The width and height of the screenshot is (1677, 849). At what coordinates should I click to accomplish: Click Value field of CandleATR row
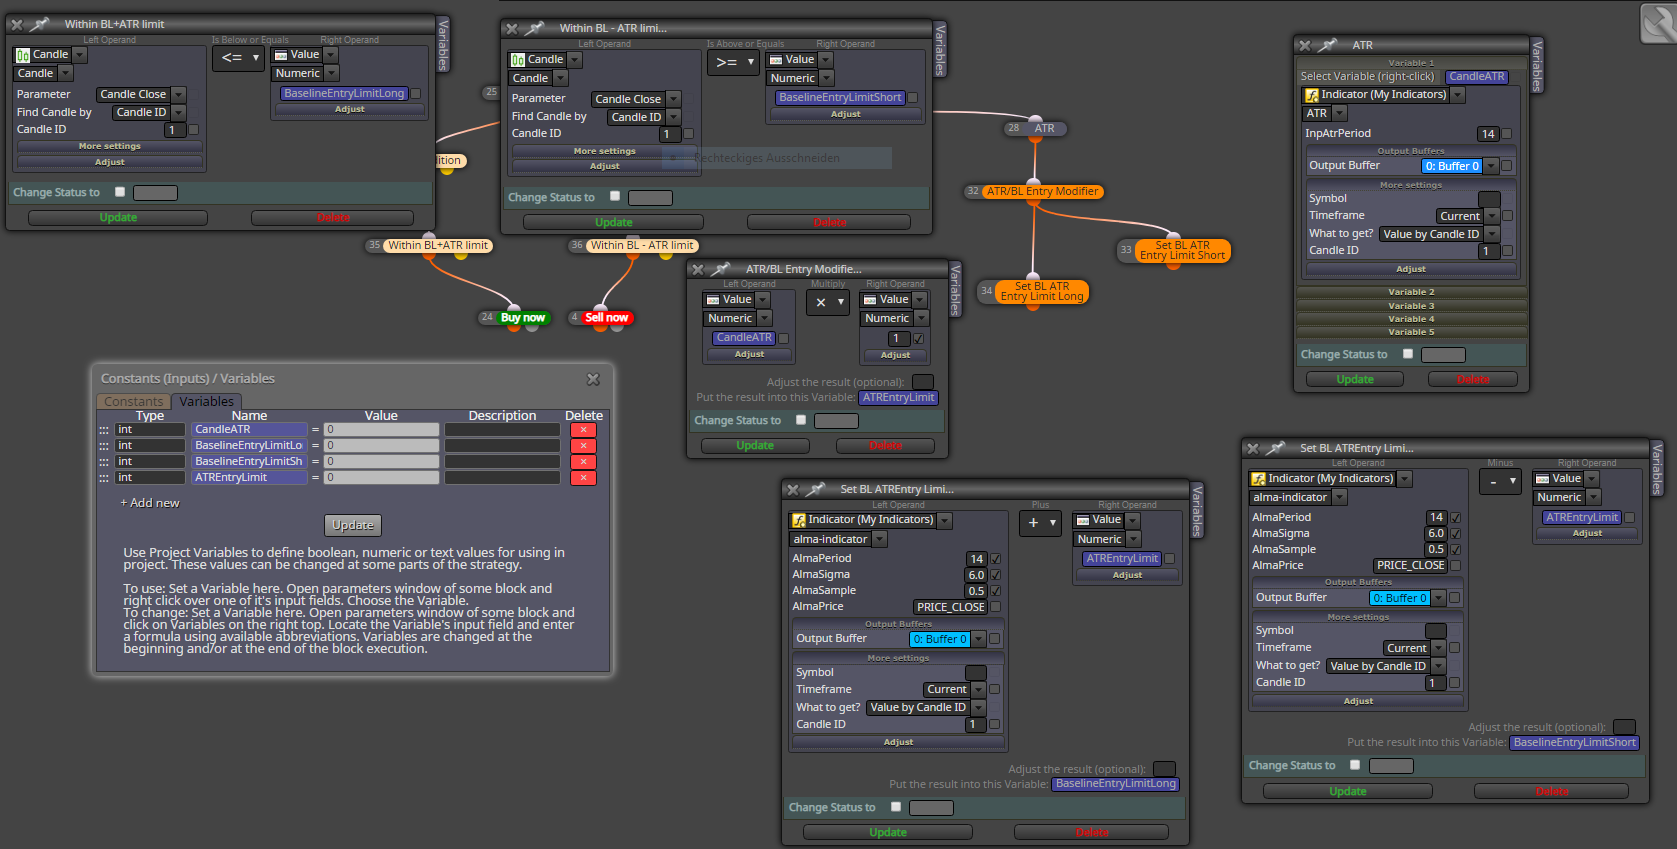point(381,430)
